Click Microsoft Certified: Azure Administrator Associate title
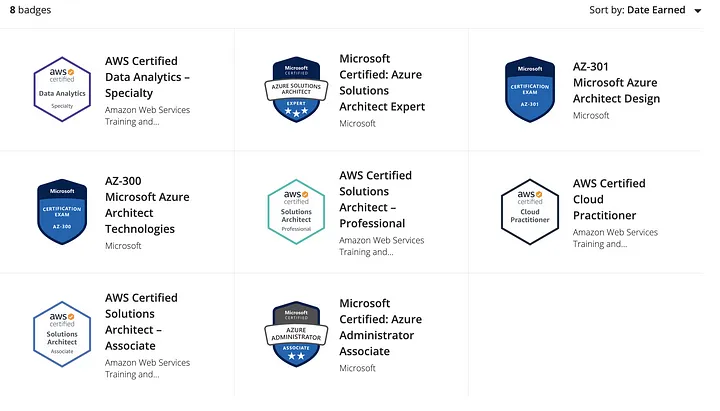Image resolution: width=720 pixels, height=411 pixels. click(381, 327)
